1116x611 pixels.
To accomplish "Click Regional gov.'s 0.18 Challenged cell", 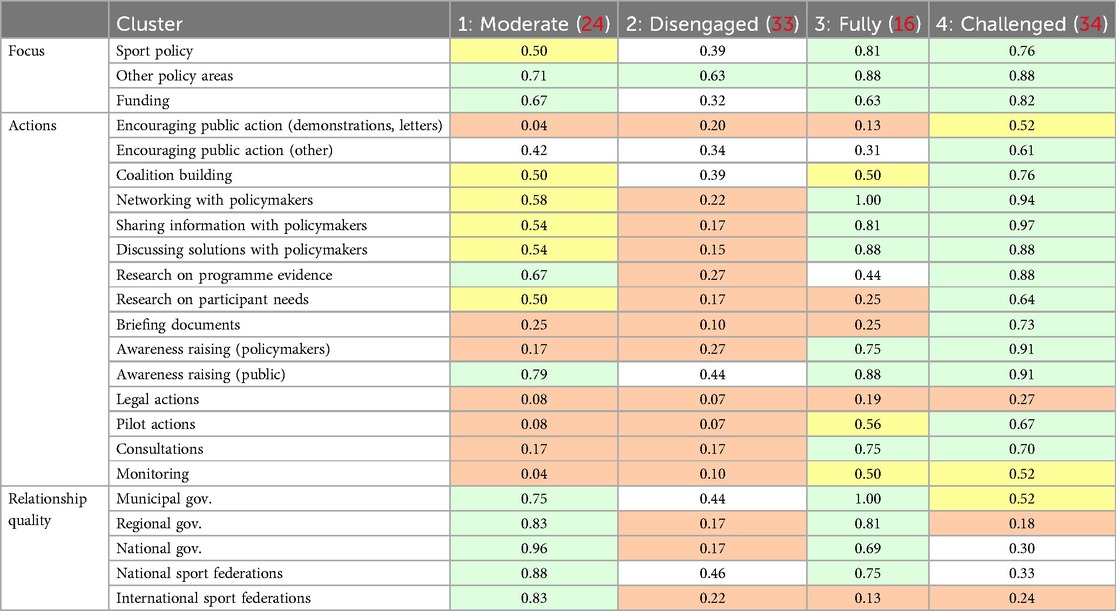I will 1022,524.
